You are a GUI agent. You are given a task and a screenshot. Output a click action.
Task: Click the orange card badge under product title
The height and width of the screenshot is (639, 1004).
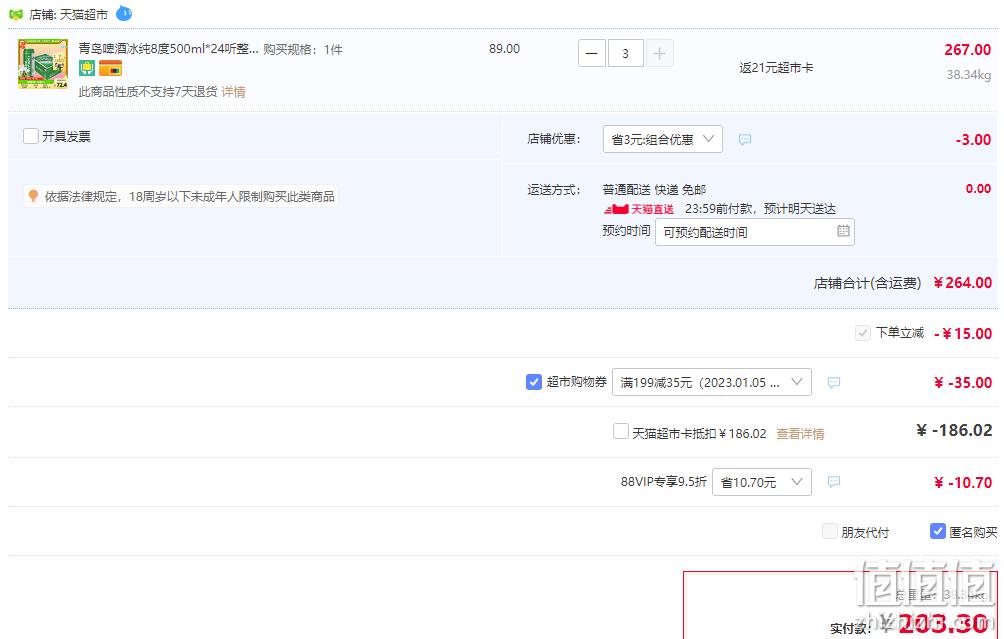[110, 68]
